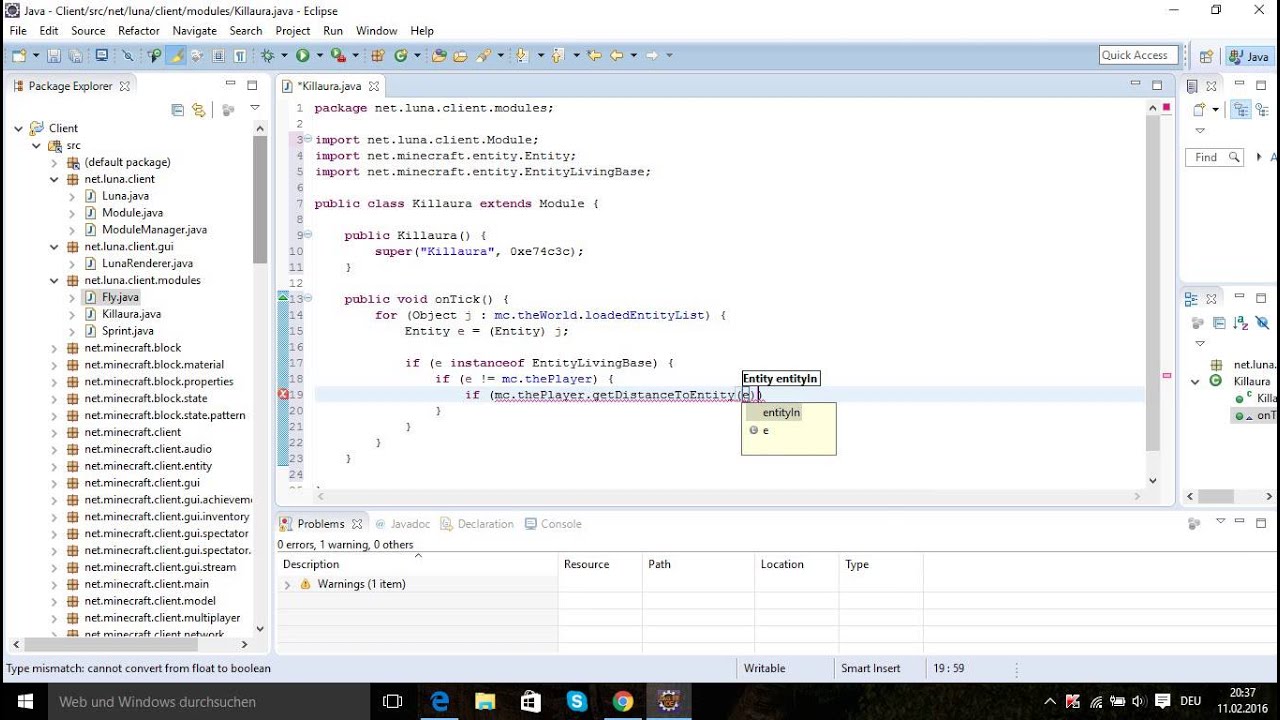Toggle Hide Fields in Outline toolbar
Image resolution: width=1280 pixels, height=720 pixels.
1262,323
